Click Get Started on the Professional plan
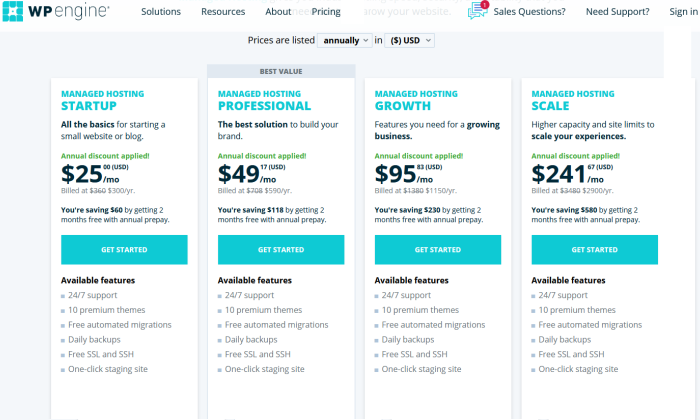Viewport: 700px width, 420px height. (281, 250)
